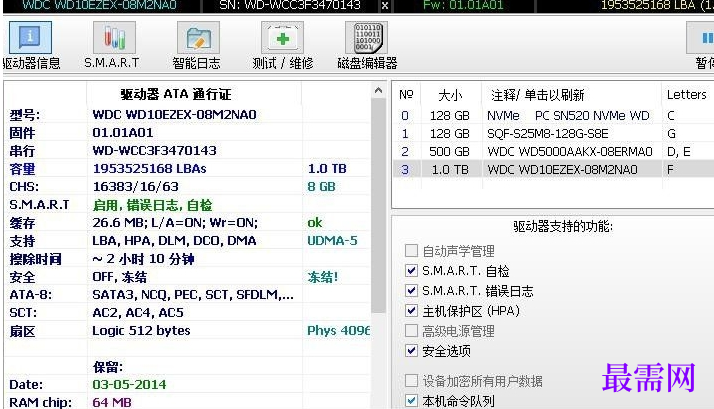Close the serial number tab with x
This screenshot has height=409, width=714.
(385, 5)
